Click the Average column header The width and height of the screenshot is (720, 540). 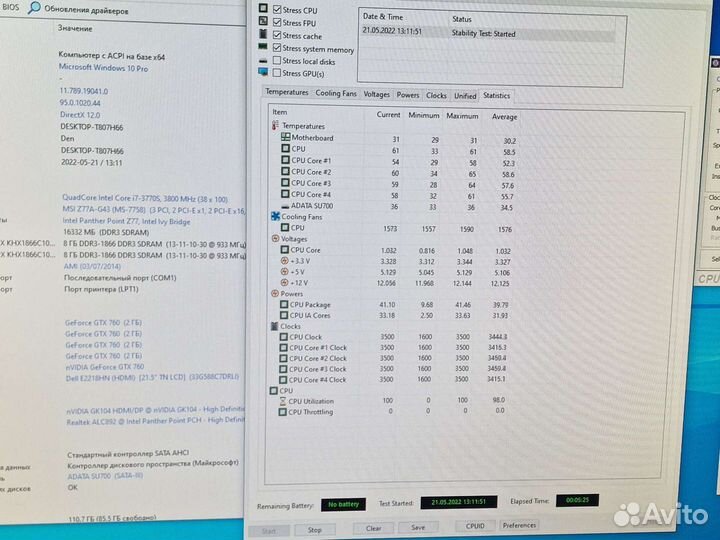tap(504, 117)
